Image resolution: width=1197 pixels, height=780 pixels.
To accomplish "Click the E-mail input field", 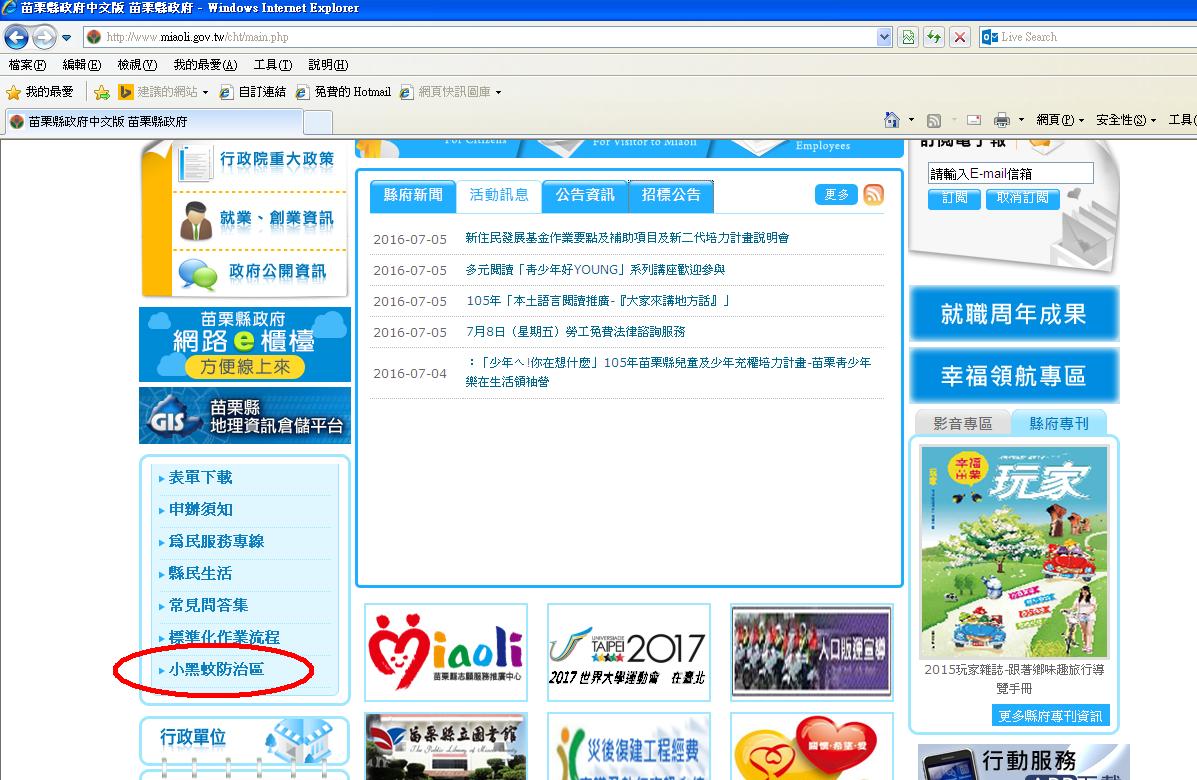I will pos(1010,174).
